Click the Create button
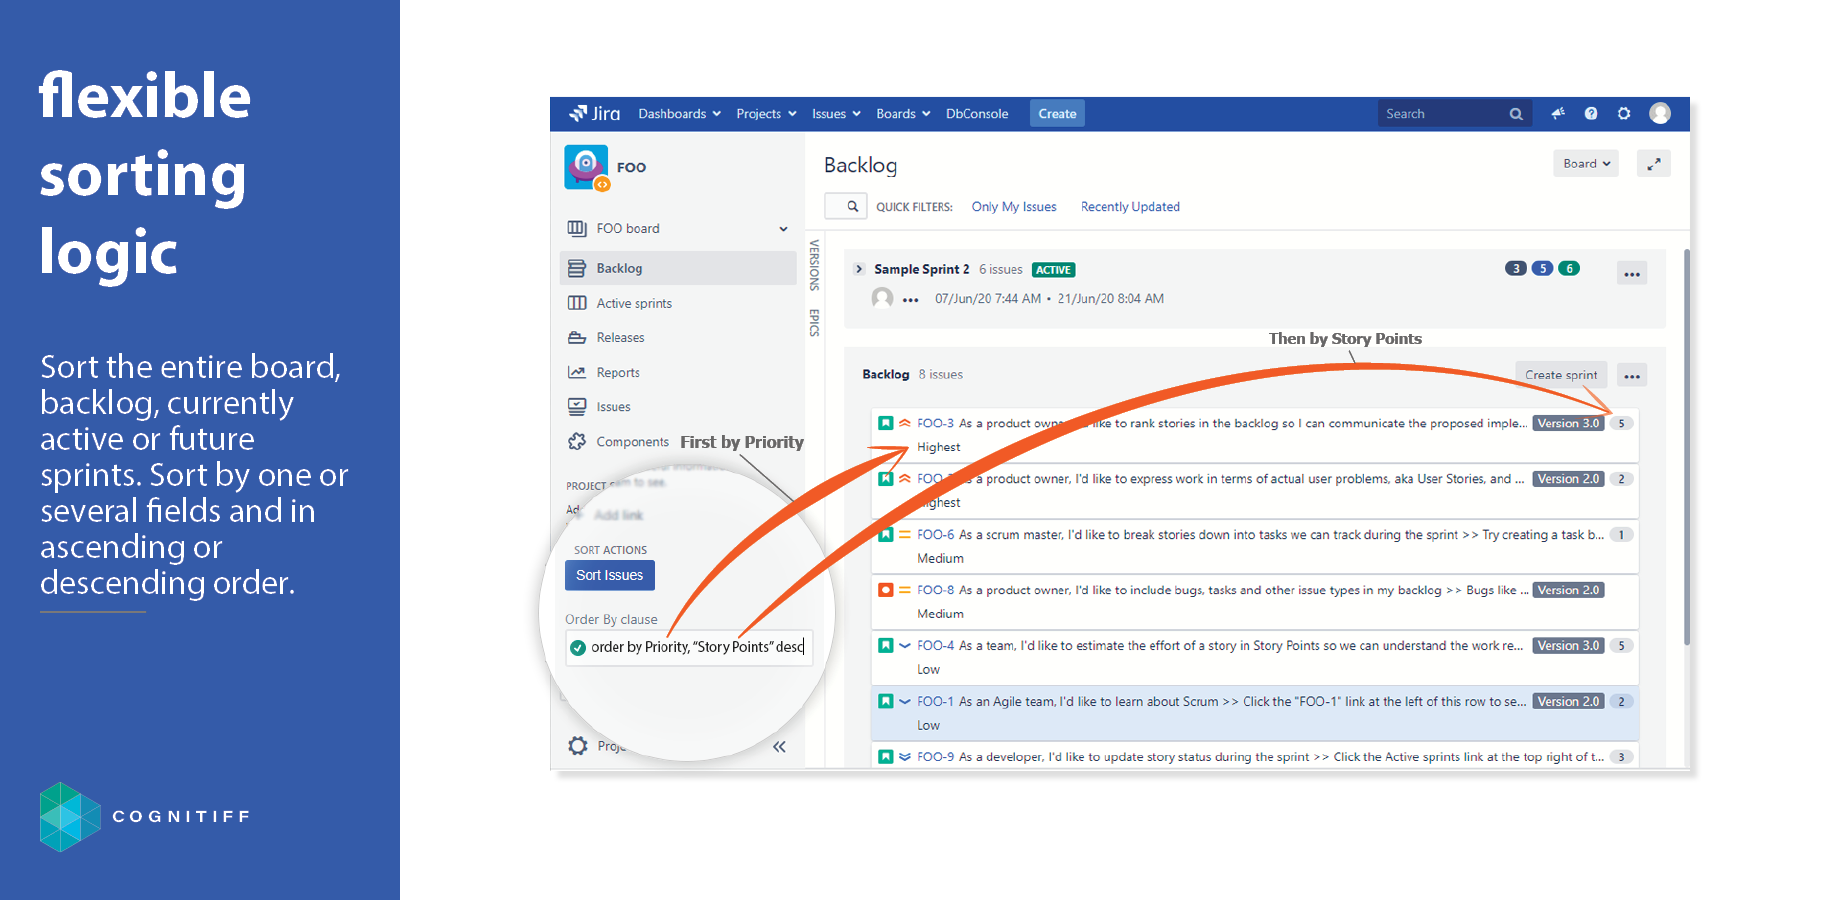Viewport: 1840px width, 900px height. coord(1057,114)
